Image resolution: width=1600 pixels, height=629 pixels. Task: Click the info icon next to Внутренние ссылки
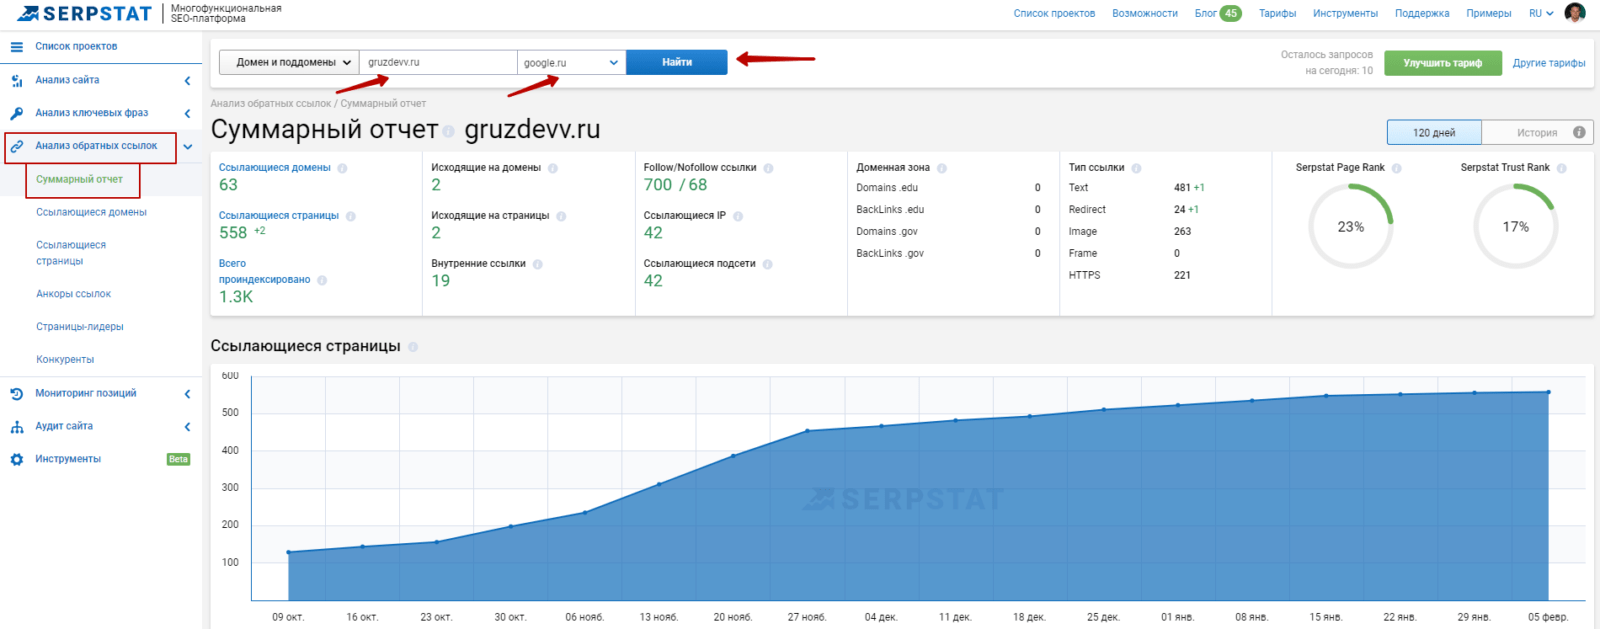click(538, 264)
